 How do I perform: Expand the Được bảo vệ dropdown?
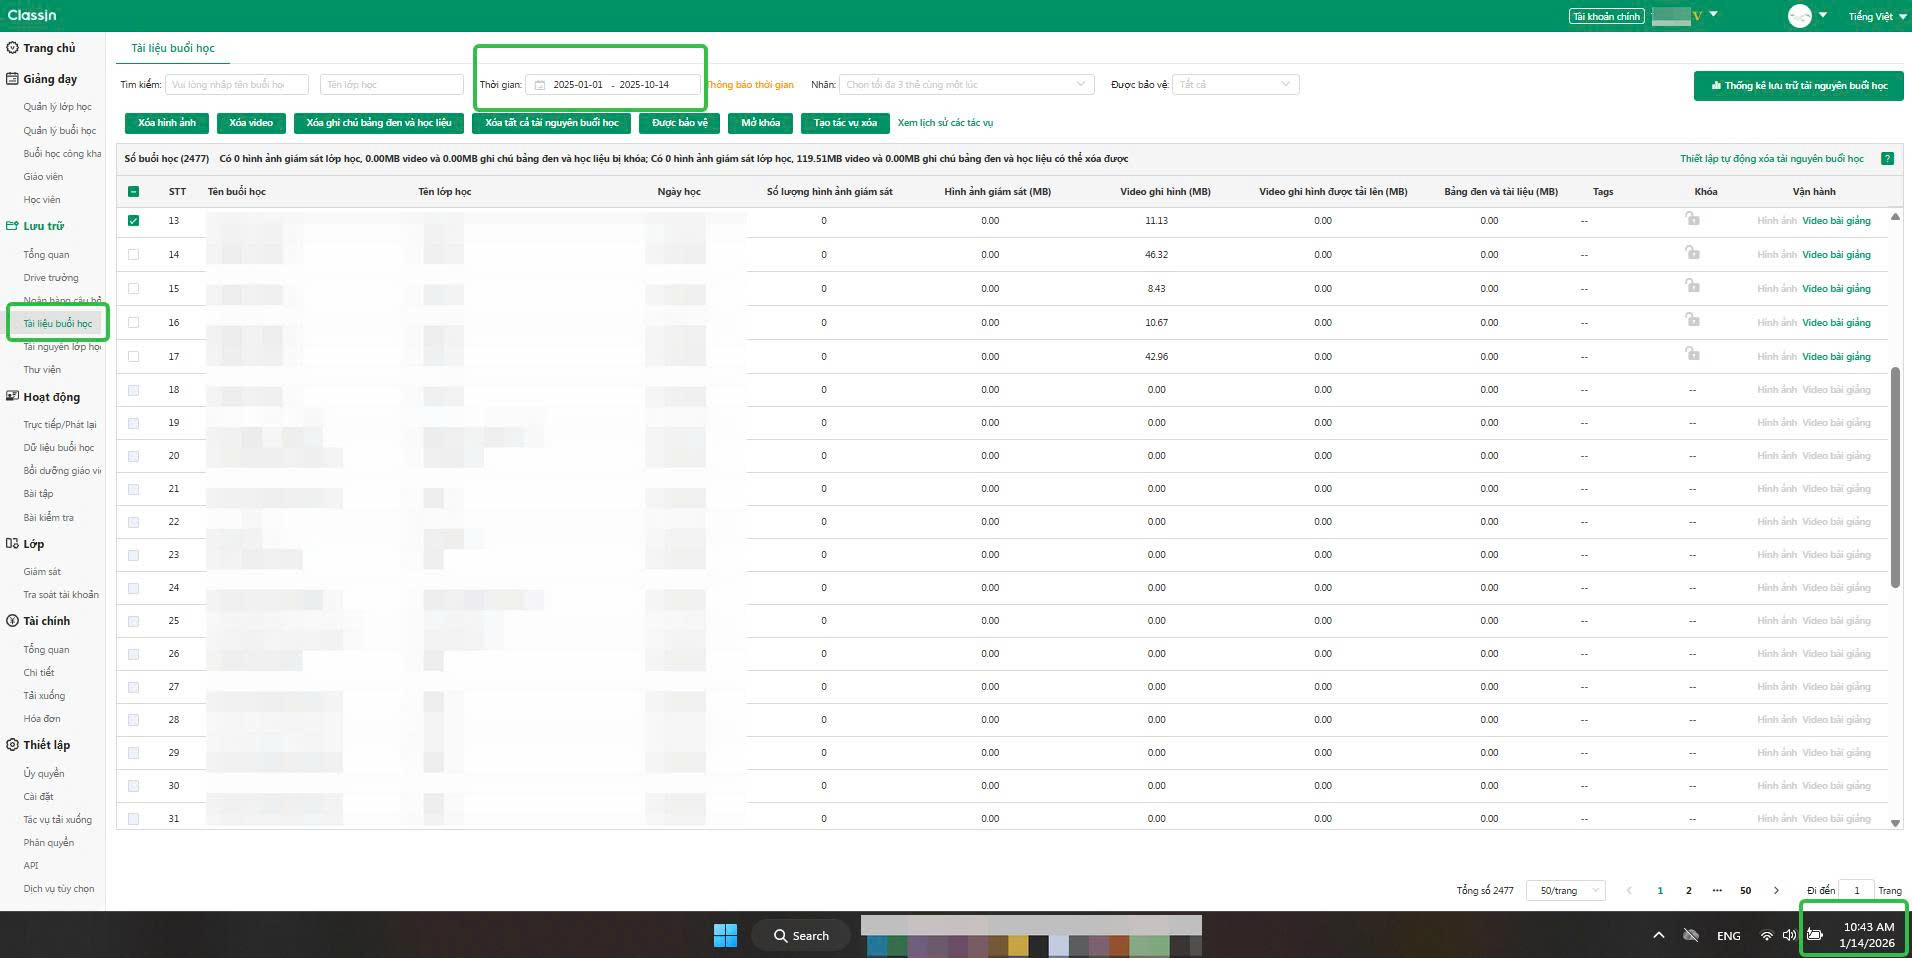[x=1235, y=85]
